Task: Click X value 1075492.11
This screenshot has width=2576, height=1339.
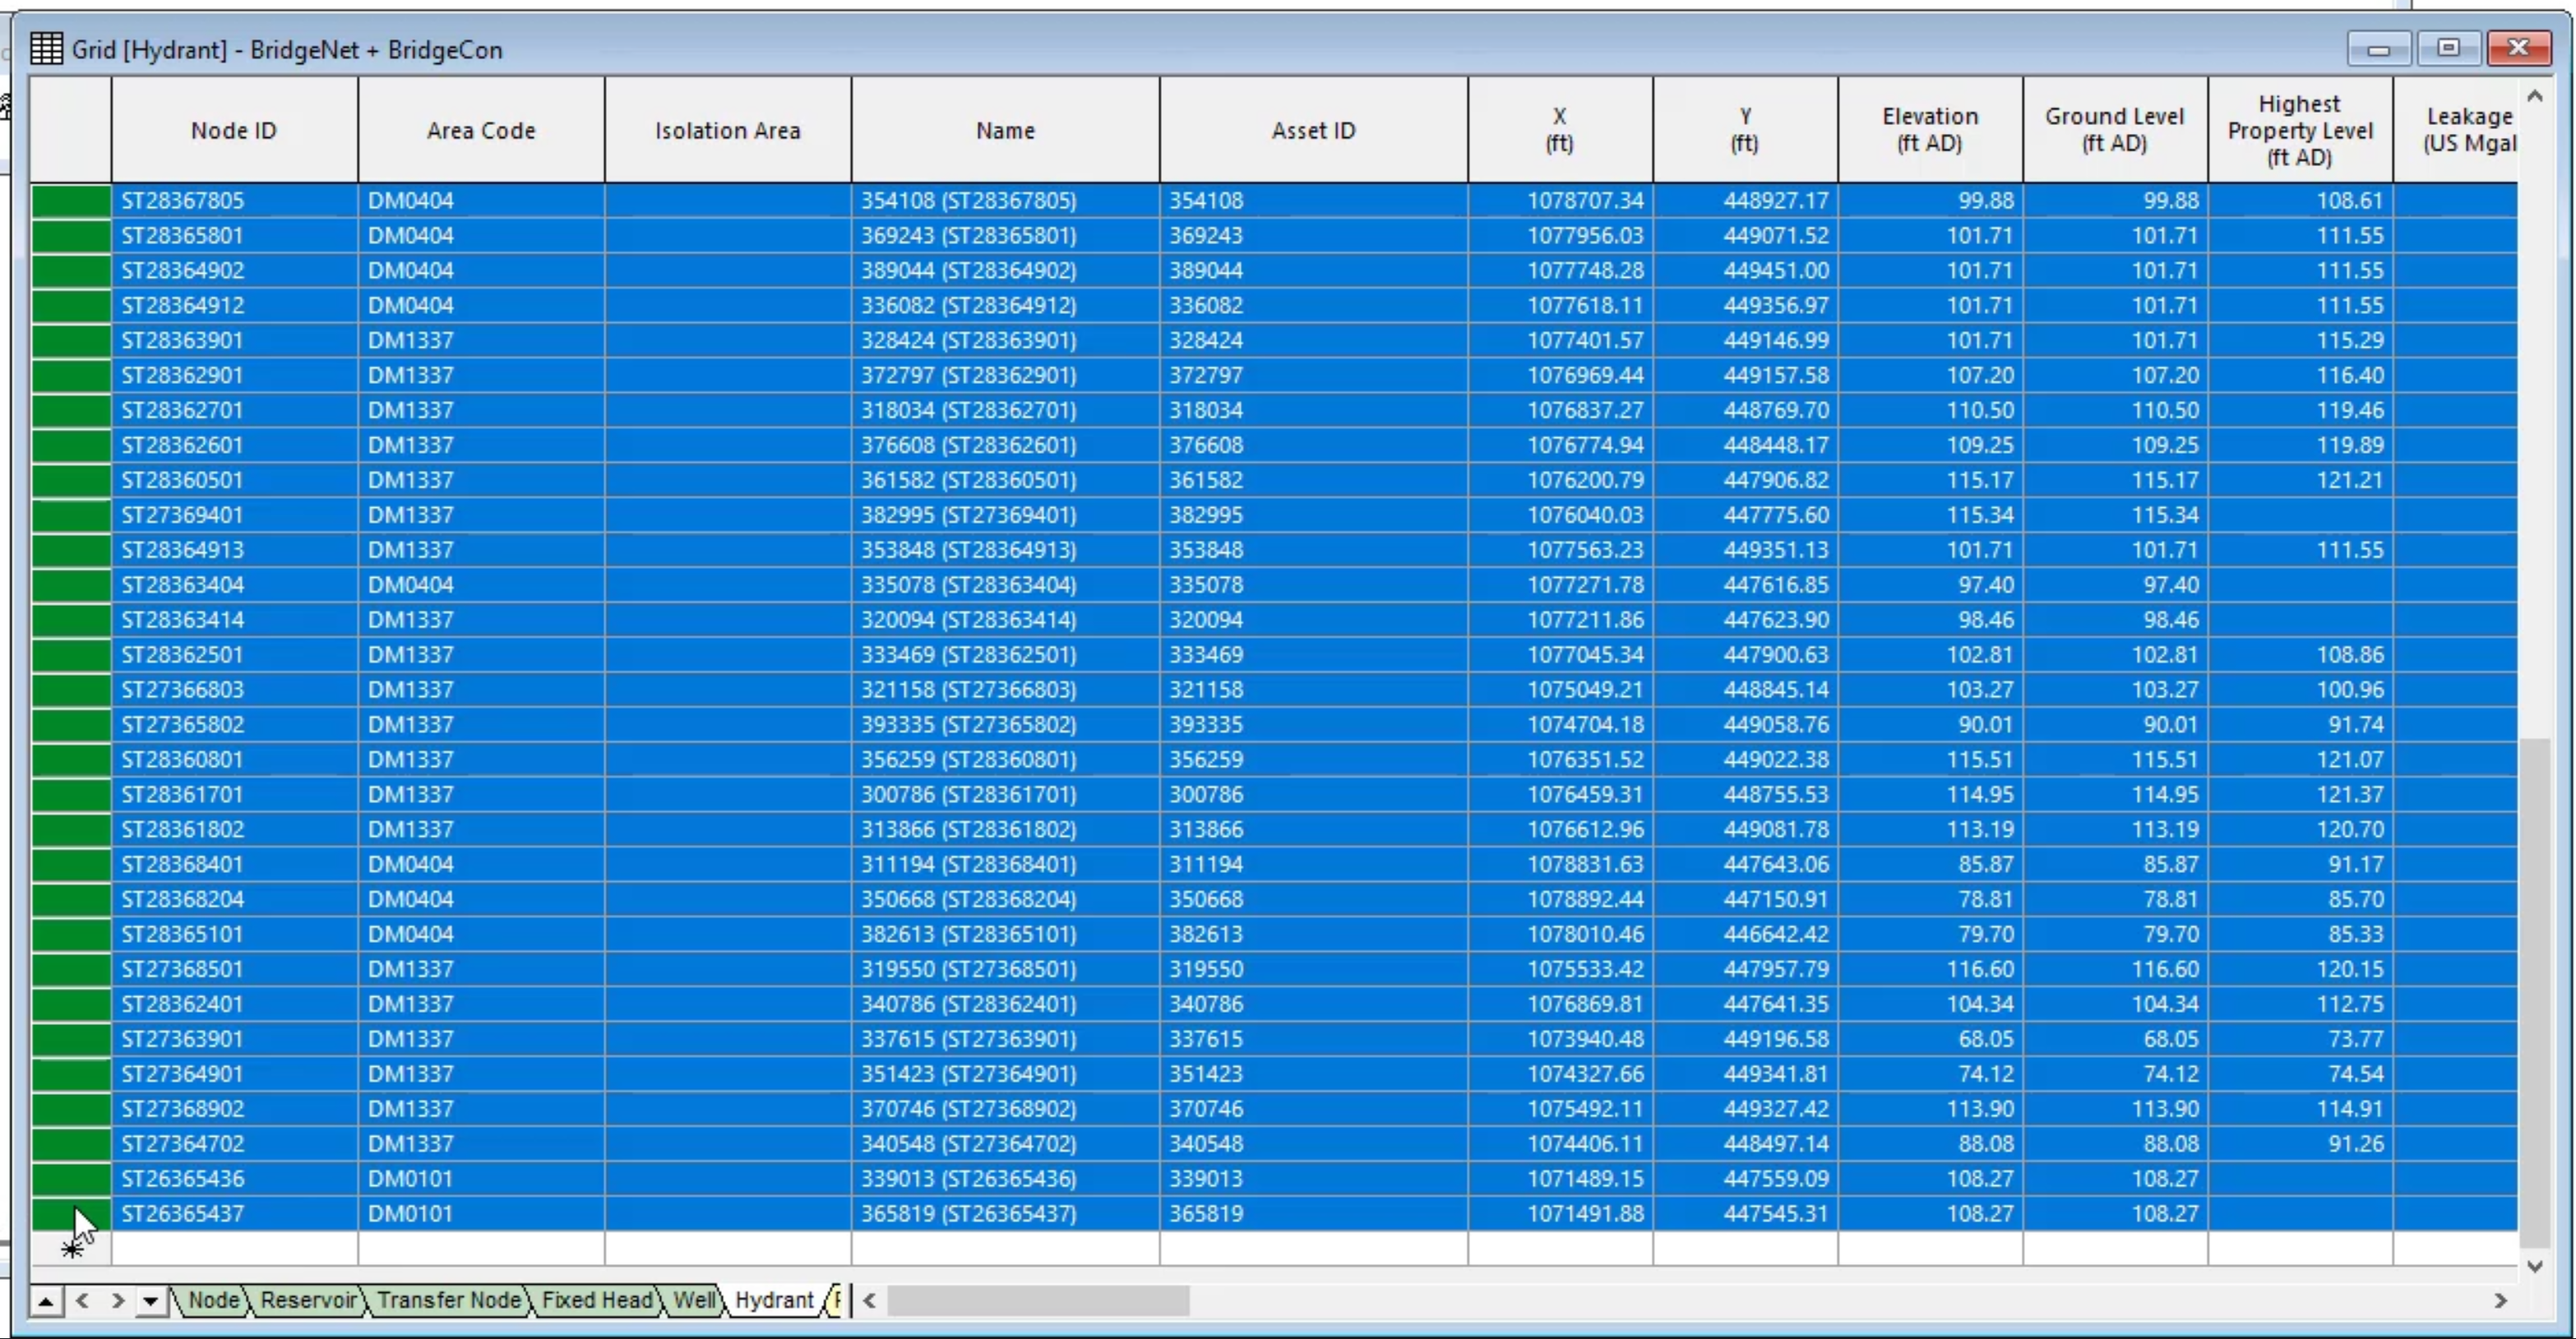Action: [1560, 1110]
